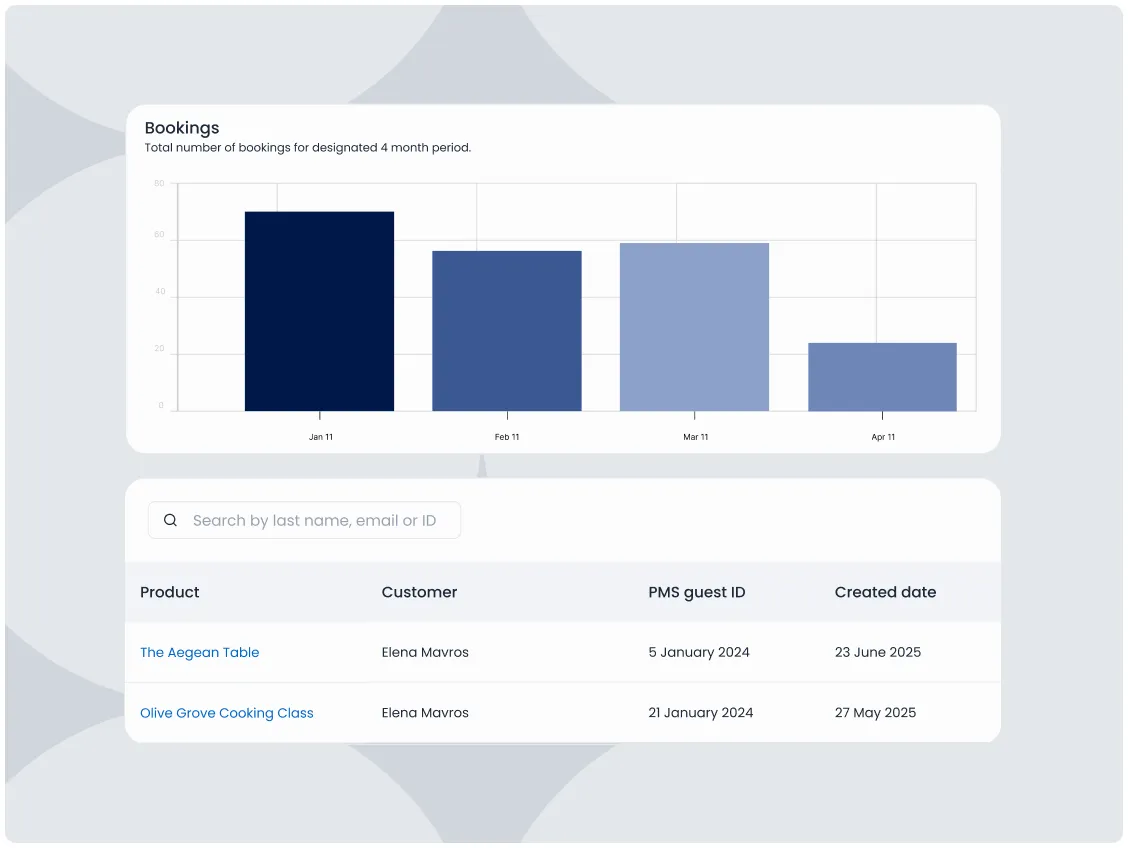Image resolution: width=1128 pixels, height=848 pixels.
Task: Select the Mar 11 bookings bar
Action: coord(694,327)
